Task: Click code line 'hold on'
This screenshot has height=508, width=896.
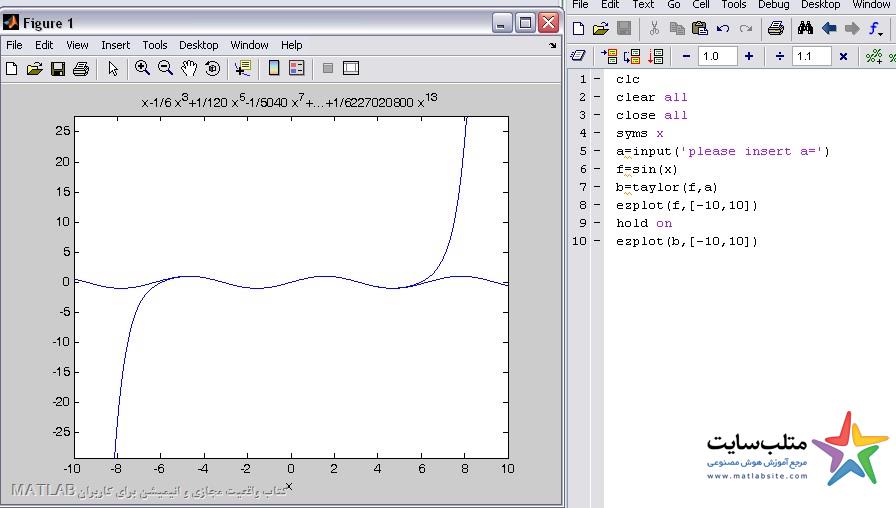Action: coord(644,223)
